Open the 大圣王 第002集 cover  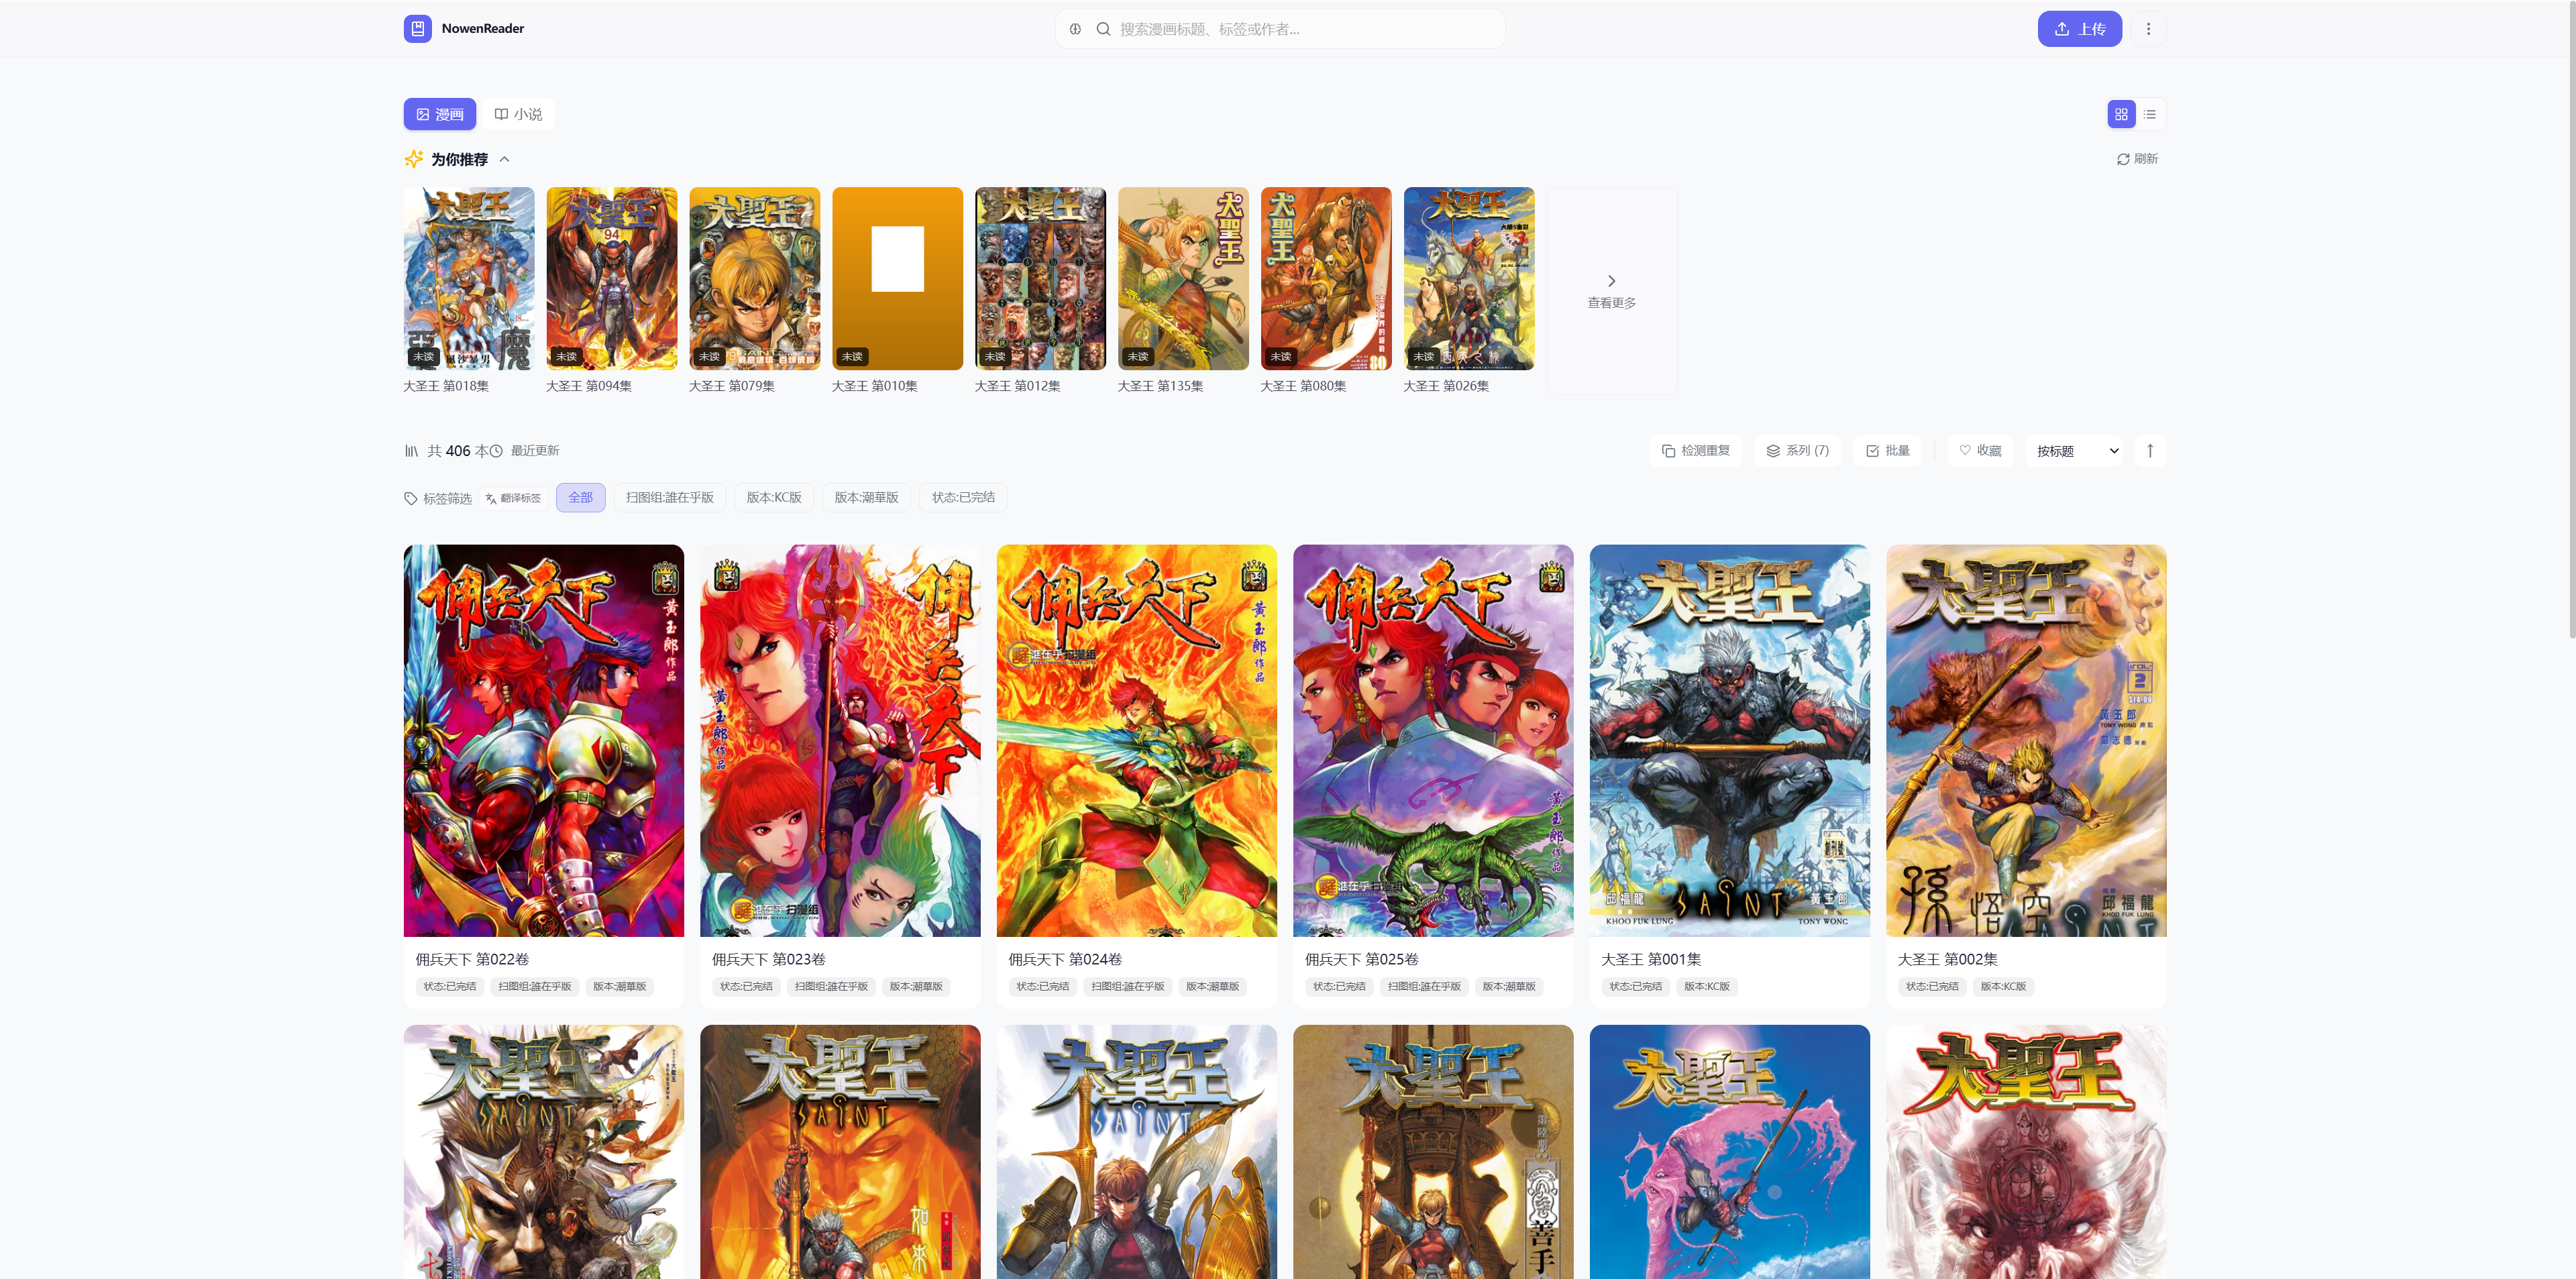pyautogui.click(x=2026, y=741)
